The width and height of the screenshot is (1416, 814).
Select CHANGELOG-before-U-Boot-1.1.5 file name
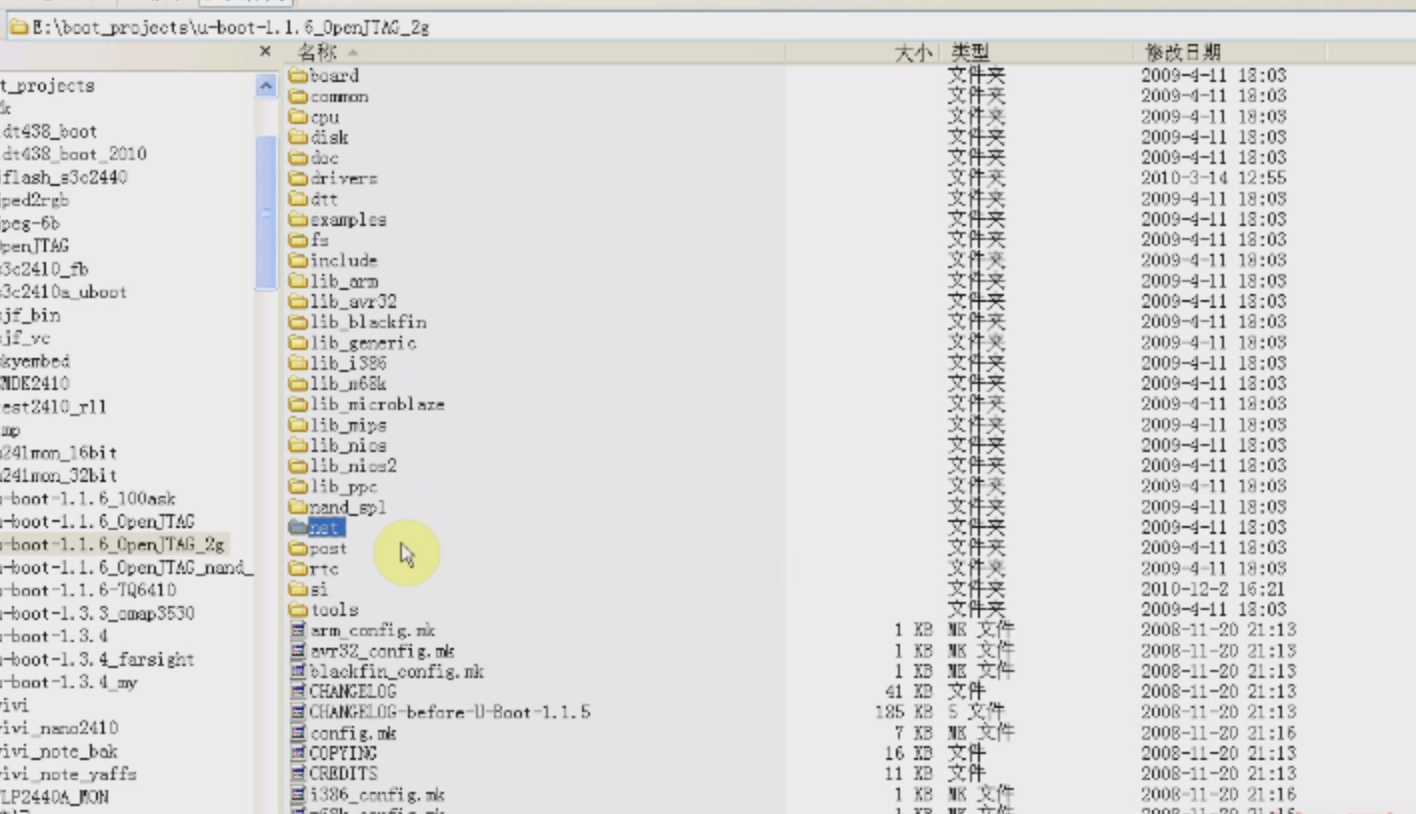point(450,712)
